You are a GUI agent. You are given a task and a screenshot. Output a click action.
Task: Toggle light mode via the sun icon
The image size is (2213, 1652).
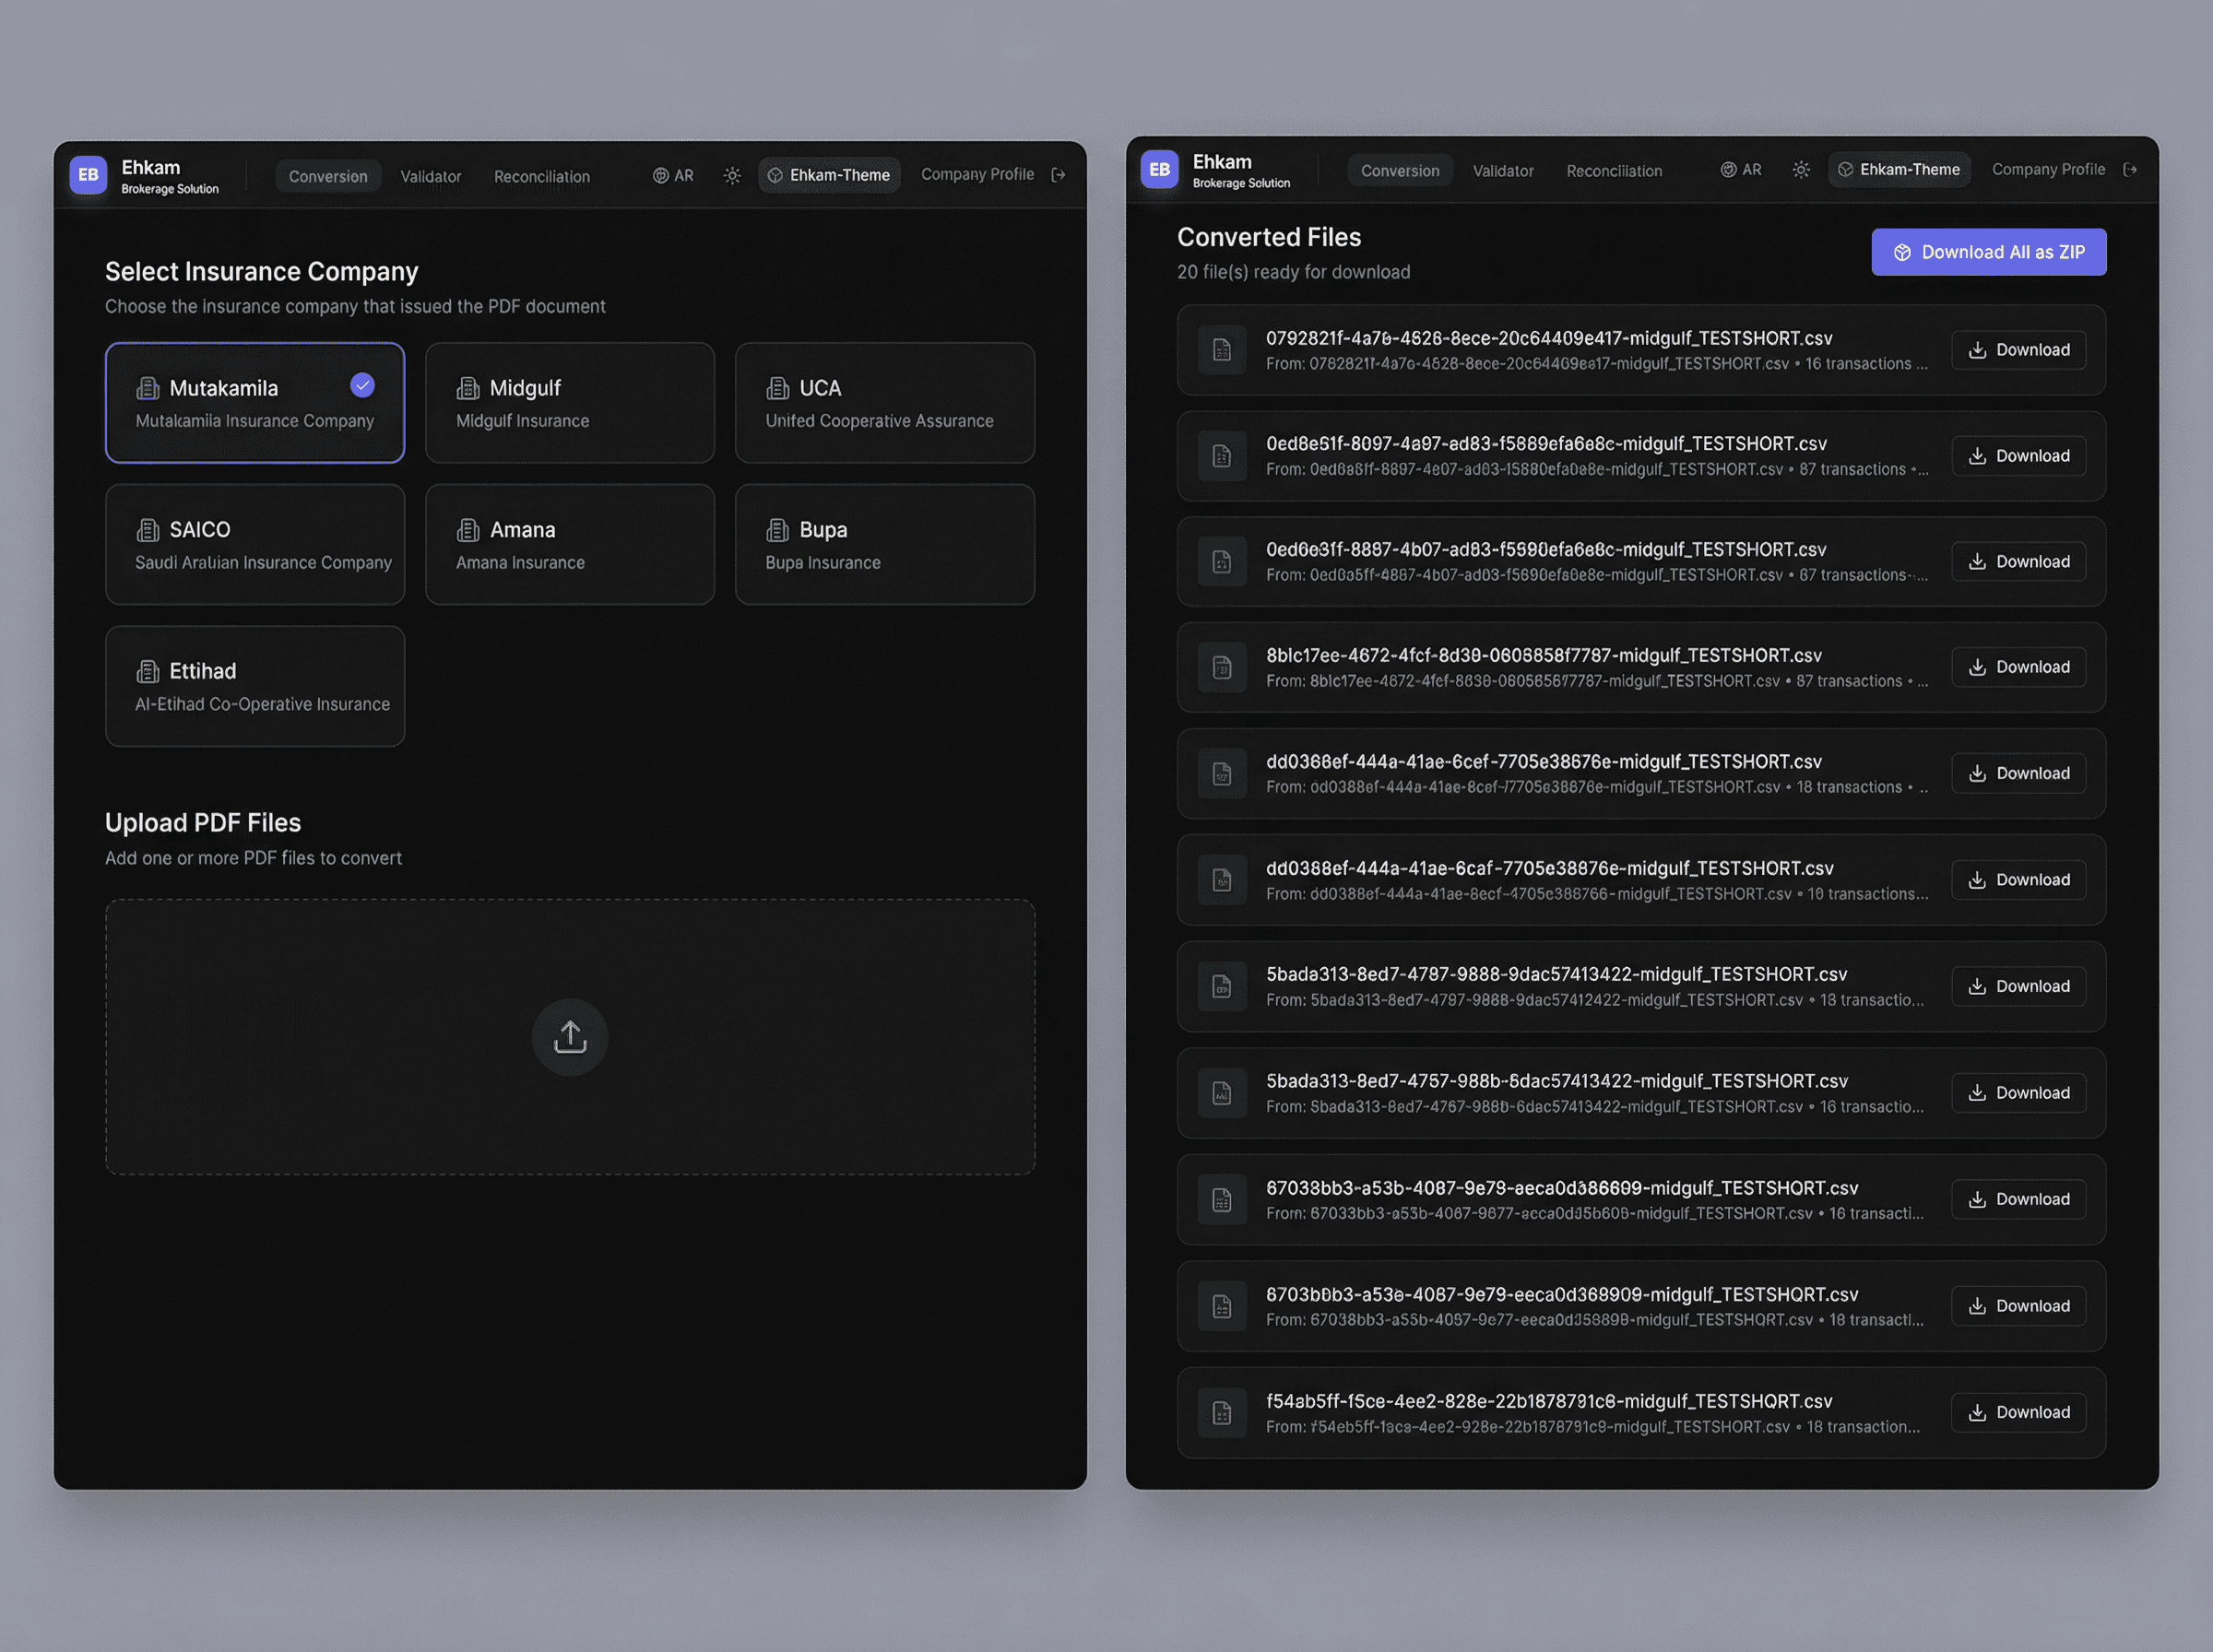732,175
